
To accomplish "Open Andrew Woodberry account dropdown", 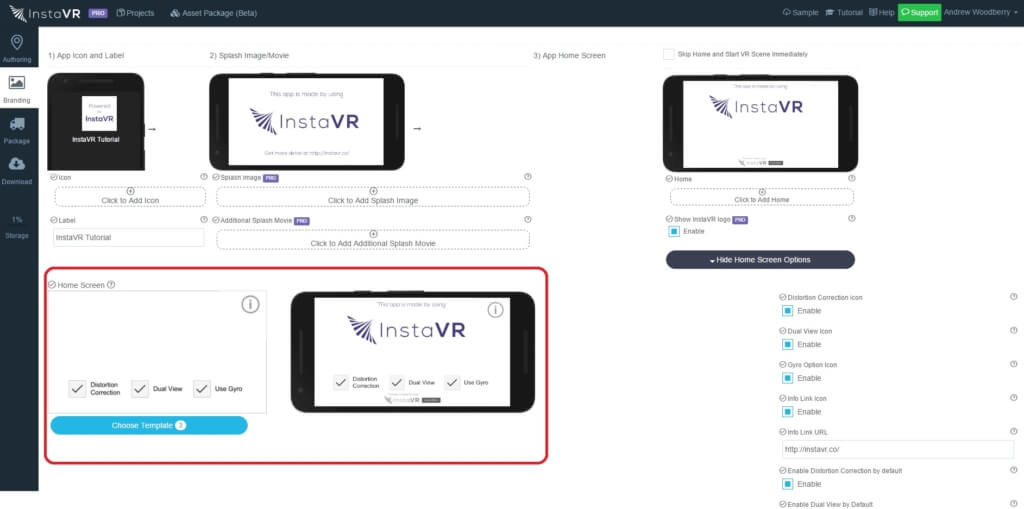I will (981, 12).
